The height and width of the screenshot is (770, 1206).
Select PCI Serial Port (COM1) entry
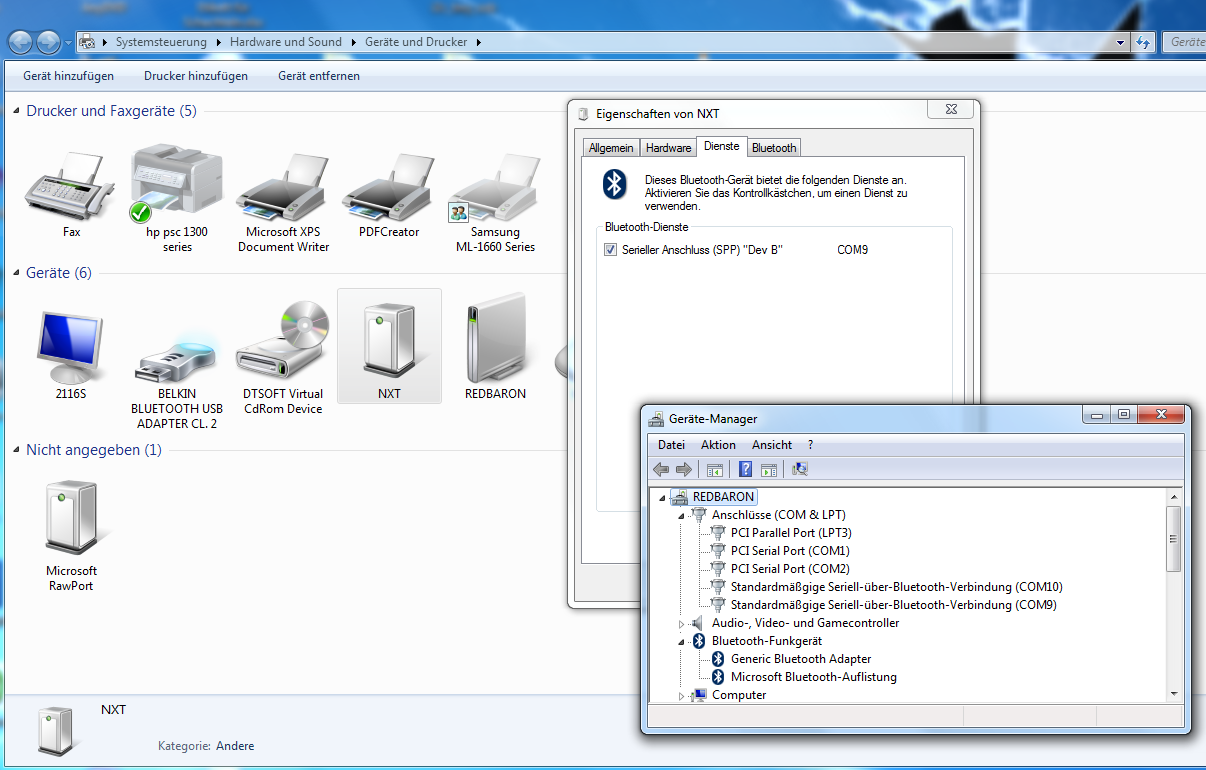pos(780,551)
